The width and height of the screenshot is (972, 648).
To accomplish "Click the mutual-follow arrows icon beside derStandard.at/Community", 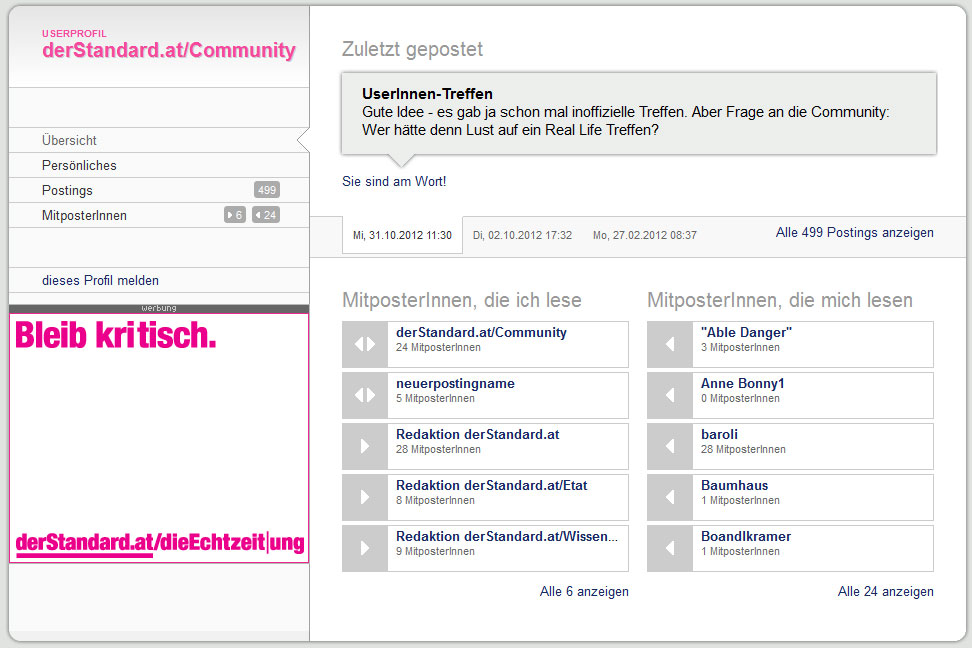I will pos(365,344).
